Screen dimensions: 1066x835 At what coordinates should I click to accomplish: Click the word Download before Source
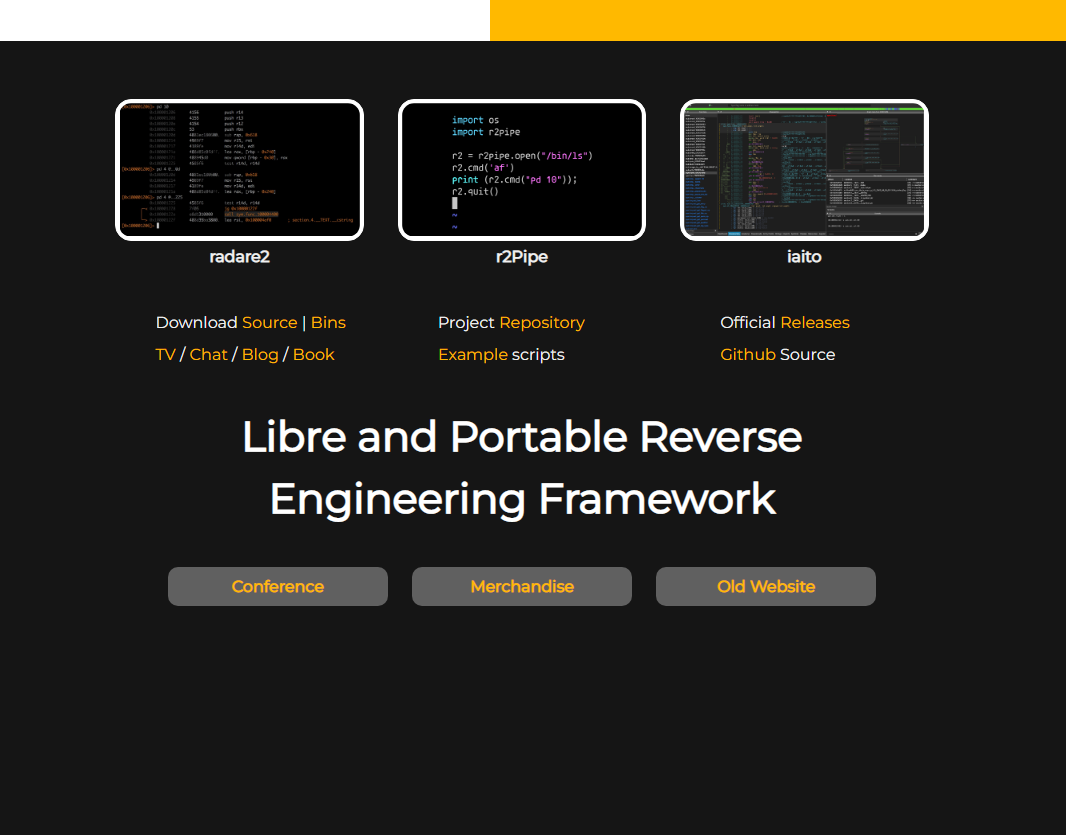coord(196,322)
